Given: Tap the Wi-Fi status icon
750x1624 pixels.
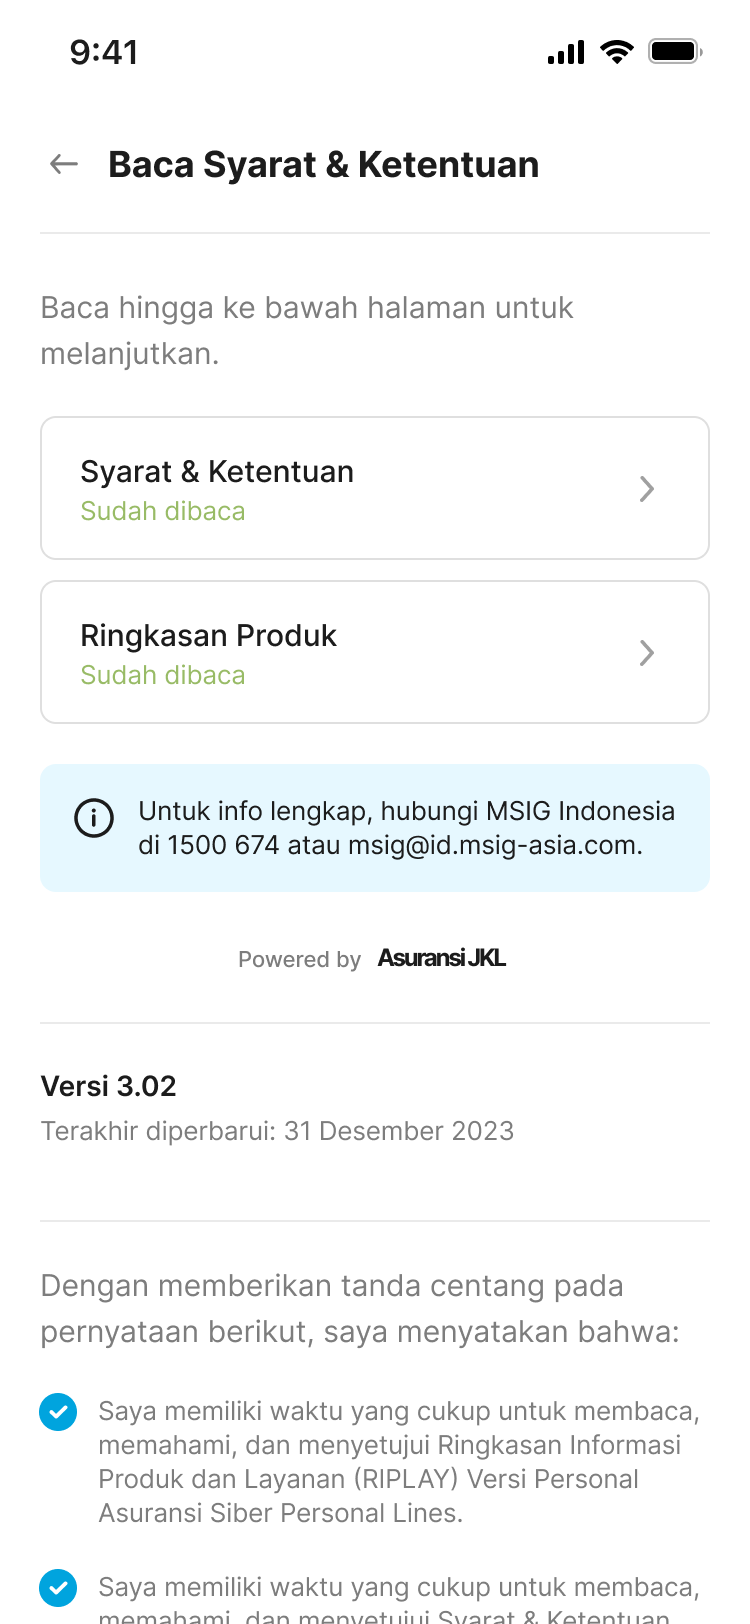Looking at the screenshot, I should click(617, 51).
